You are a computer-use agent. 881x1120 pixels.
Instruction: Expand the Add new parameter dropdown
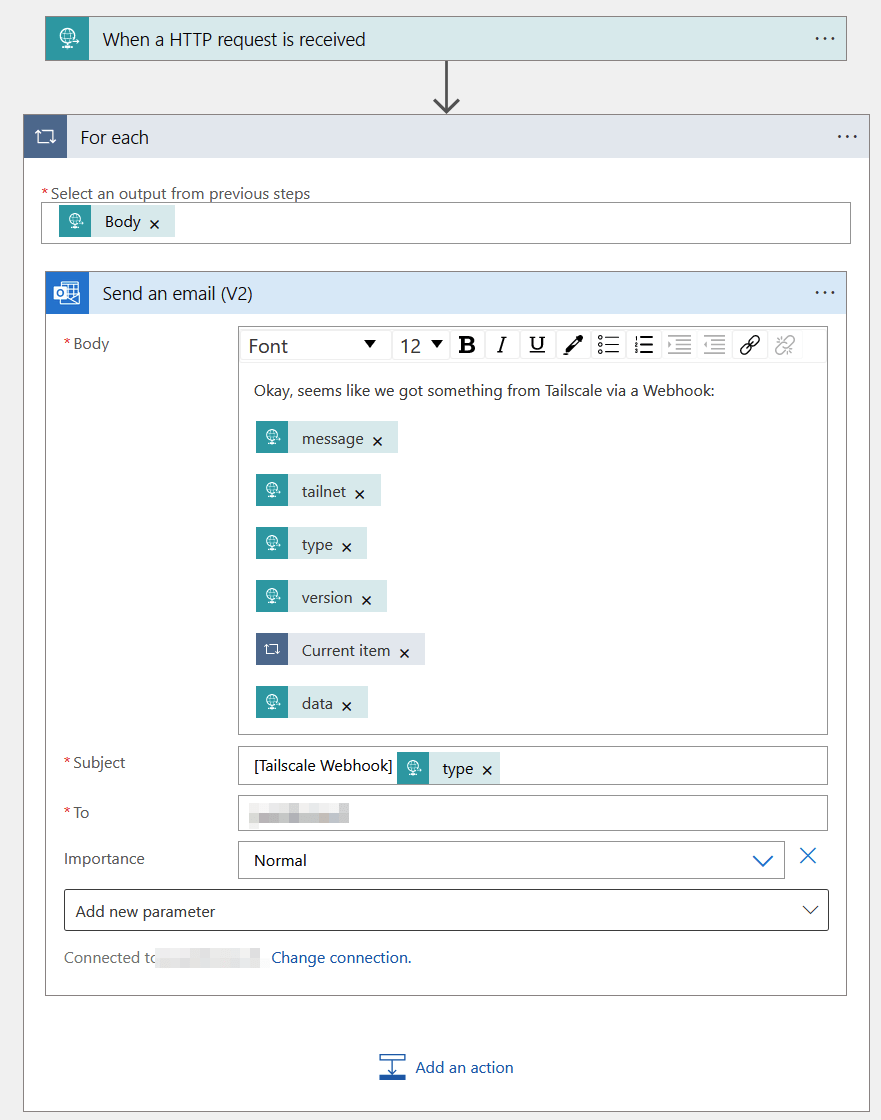(447, 911)
